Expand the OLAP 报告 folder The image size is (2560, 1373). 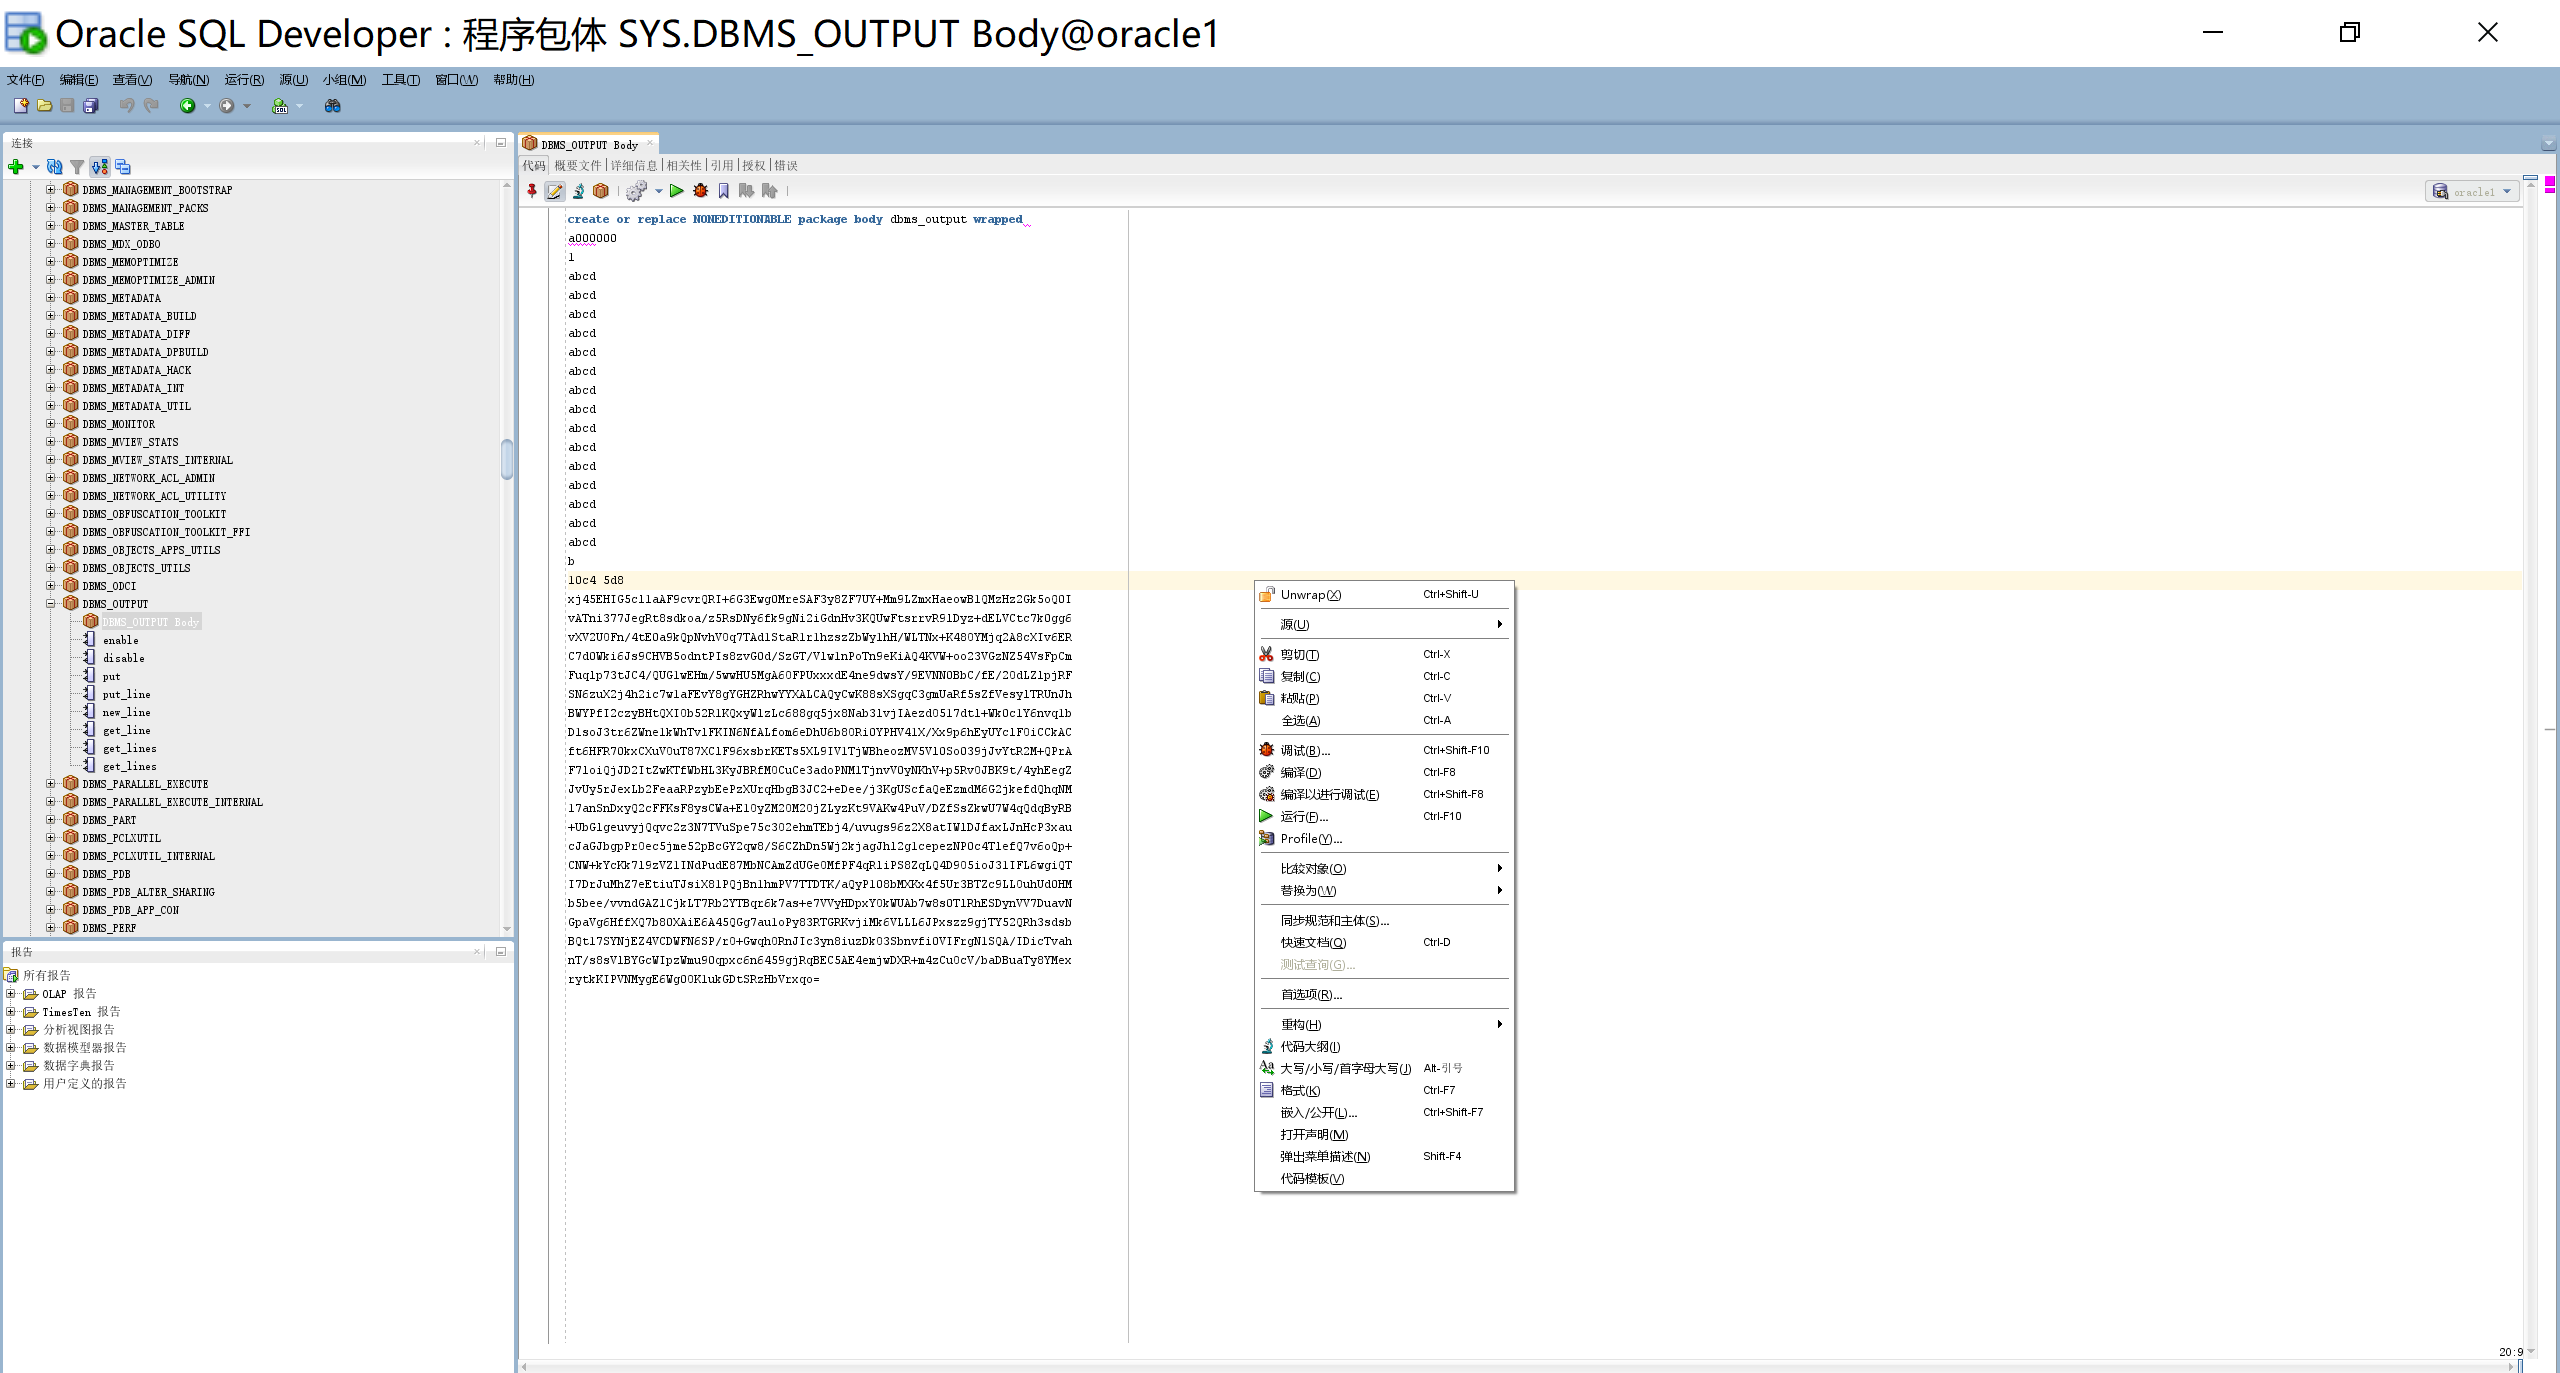pos(11,994)
